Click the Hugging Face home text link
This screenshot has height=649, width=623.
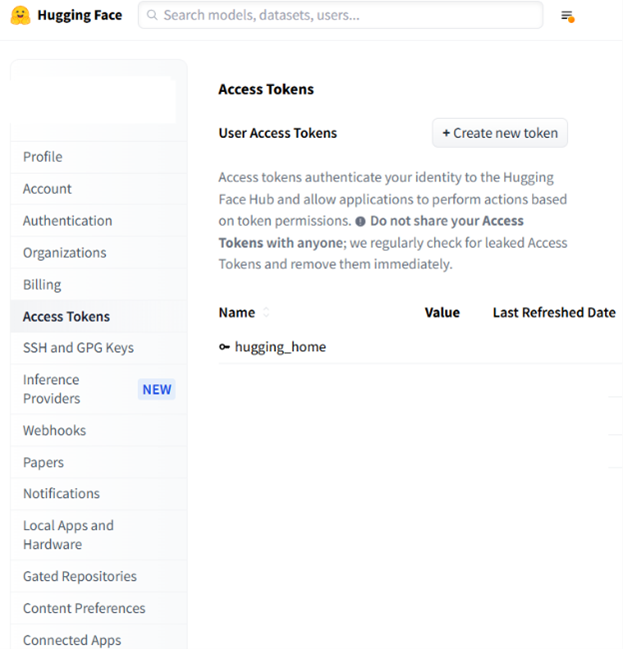click(79, 15)
